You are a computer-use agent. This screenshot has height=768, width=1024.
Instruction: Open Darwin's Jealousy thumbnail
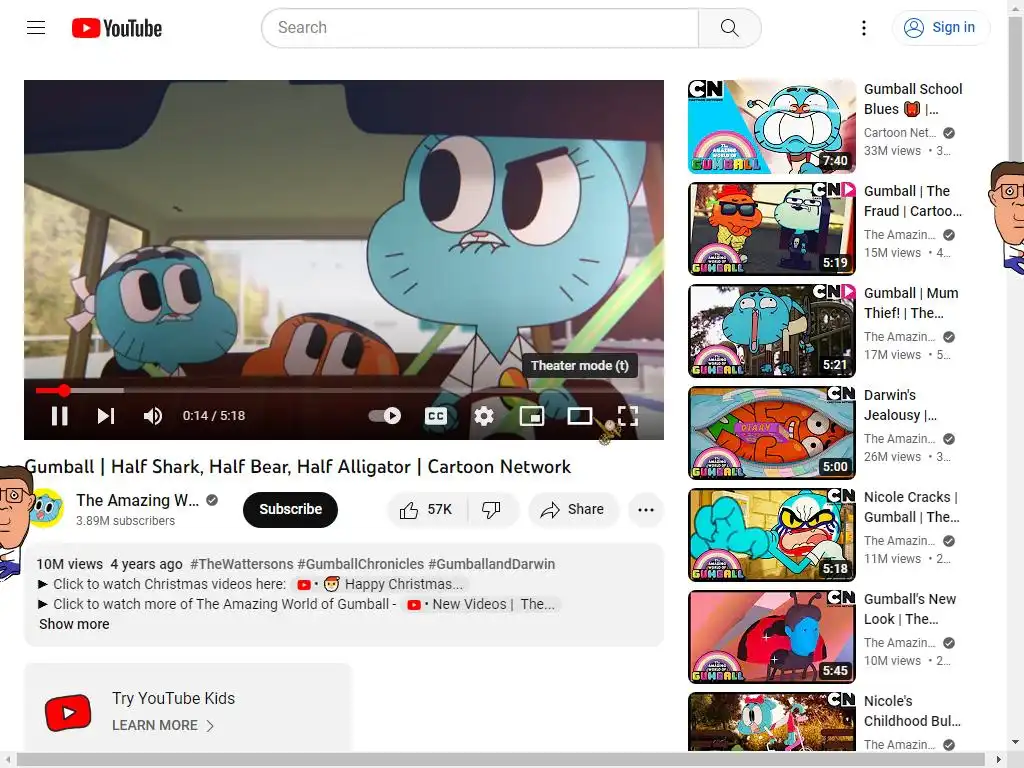point(772,432)
